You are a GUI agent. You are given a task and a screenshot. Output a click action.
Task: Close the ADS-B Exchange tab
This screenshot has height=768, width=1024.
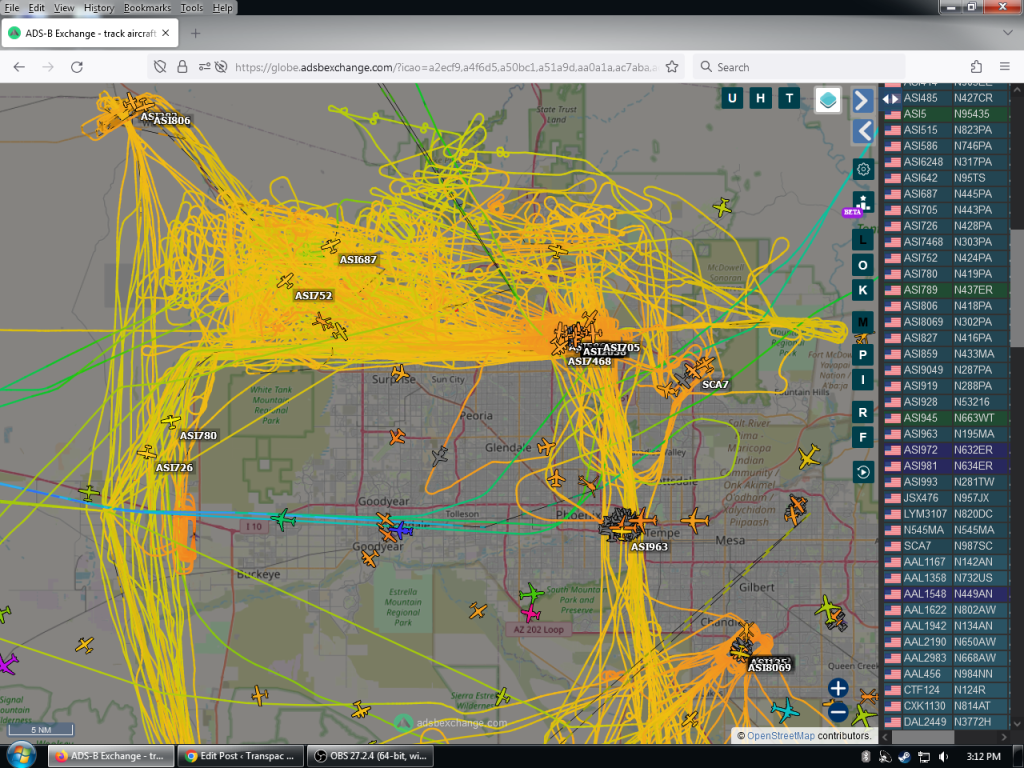(x=166, y=33)
